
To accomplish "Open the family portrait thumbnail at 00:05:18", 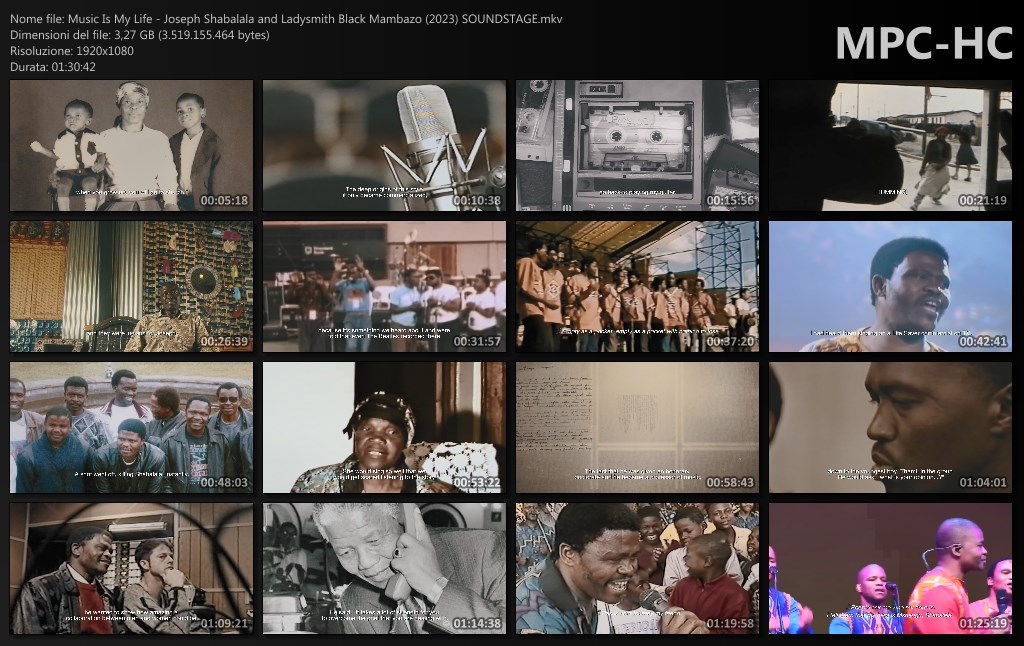I will tap(131, 145).
